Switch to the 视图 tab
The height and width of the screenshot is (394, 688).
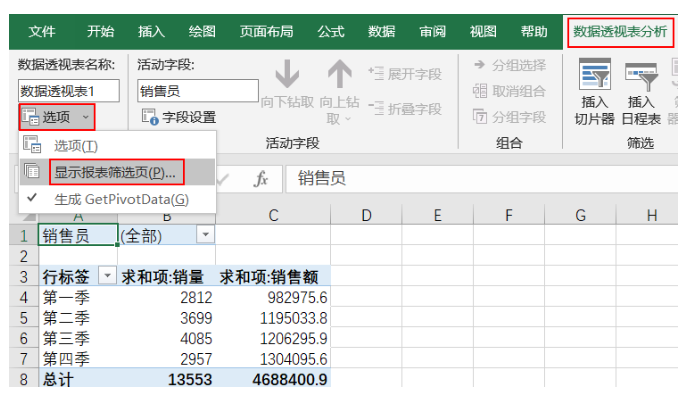[x=483, y=32]
